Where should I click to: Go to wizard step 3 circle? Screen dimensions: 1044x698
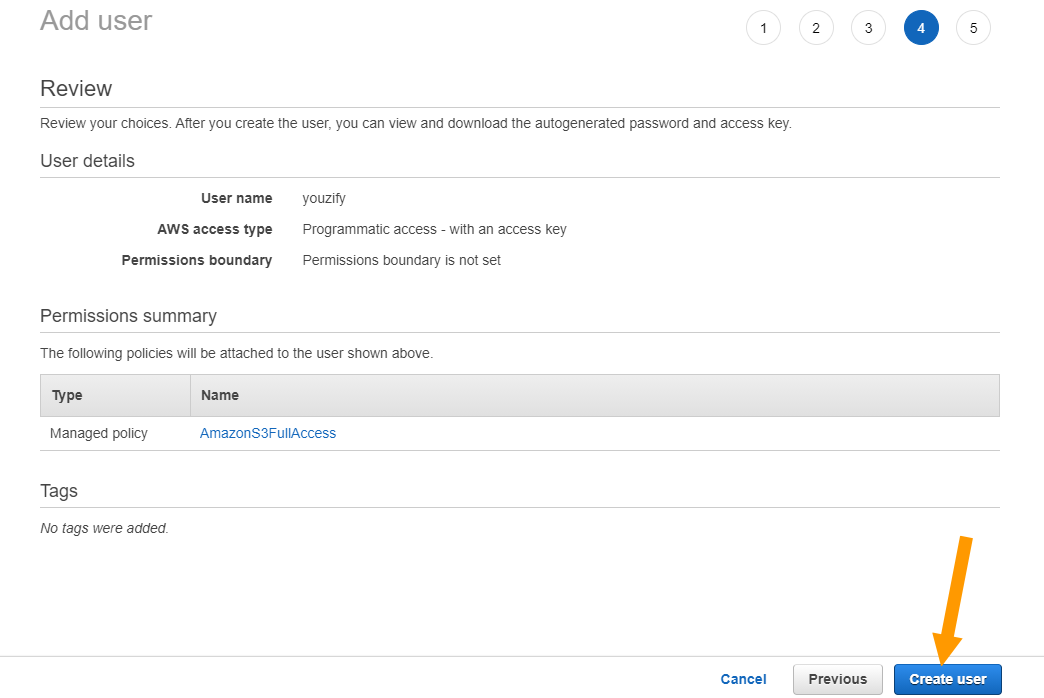868,28
